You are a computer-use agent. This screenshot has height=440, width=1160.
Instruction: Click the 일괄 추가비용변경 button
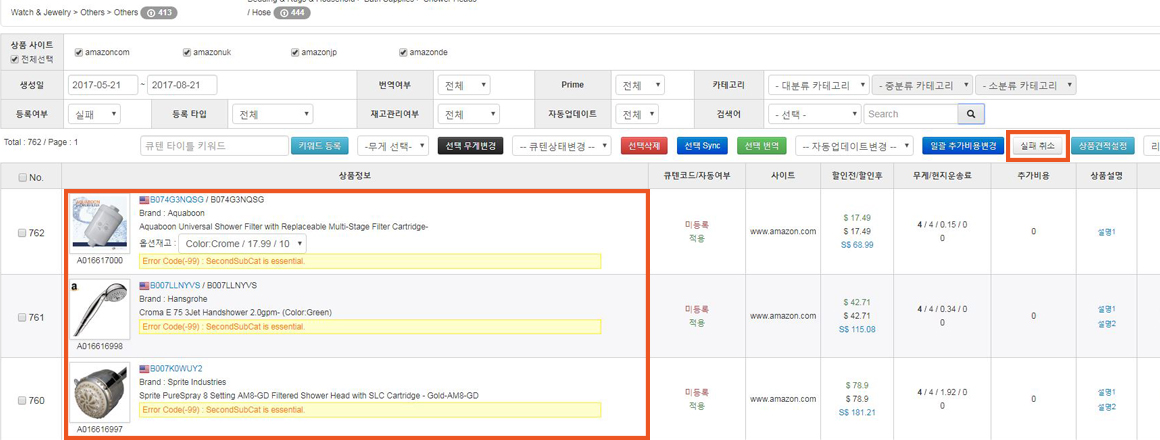[963, 146]
